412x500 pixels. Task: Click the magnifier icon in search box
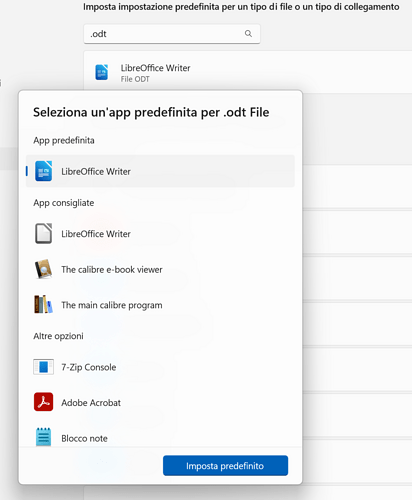click(248, 33)
